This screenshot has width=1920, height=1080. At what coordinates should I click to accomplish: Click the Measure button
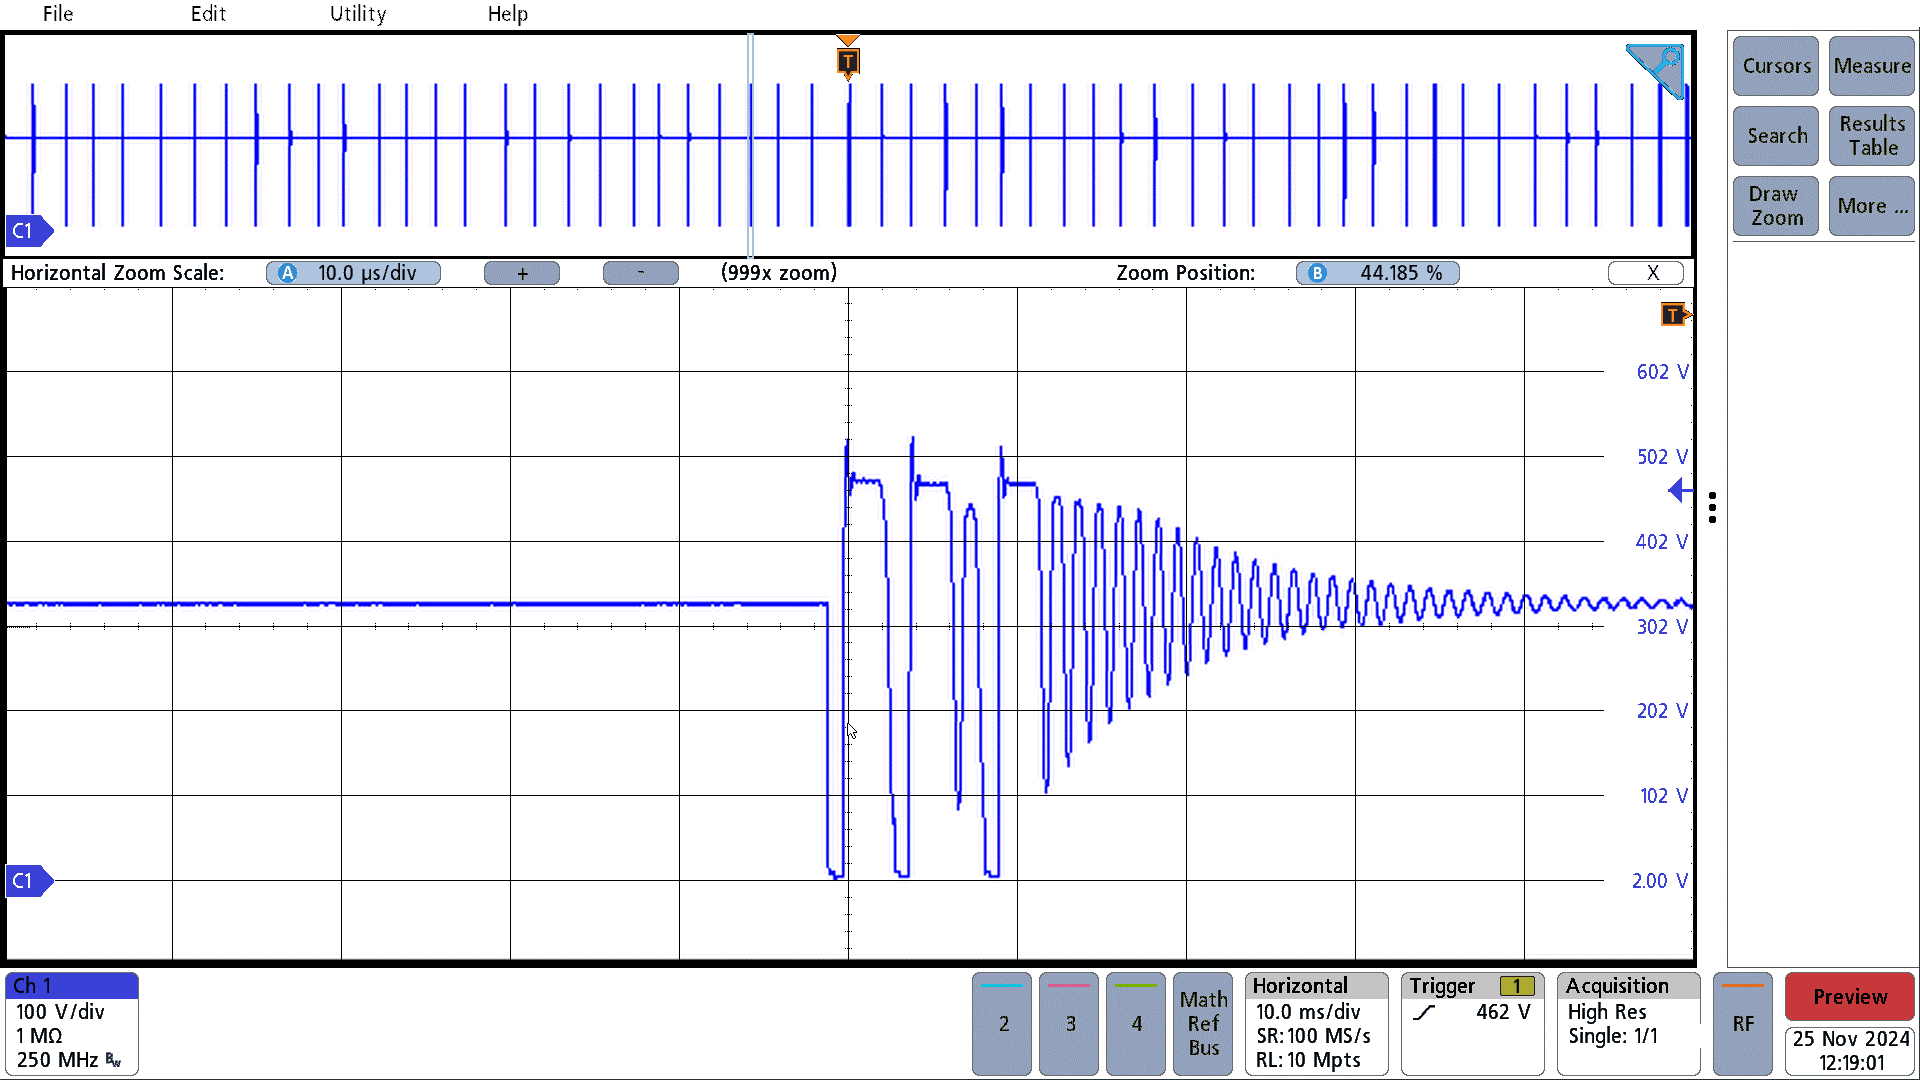coord(1872,66)
